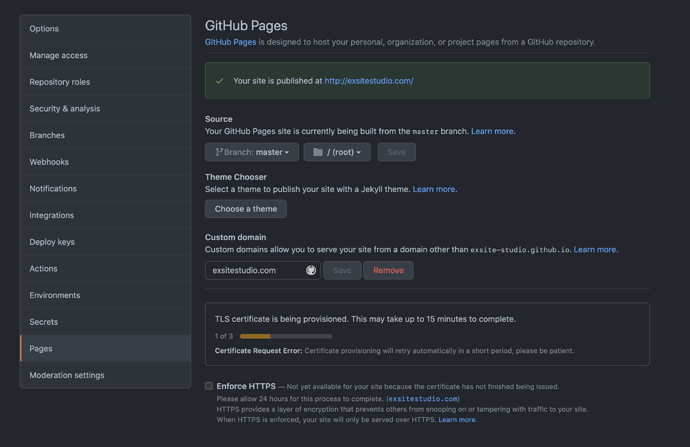Open the Actions settings section
Screen dimensions: 690x447
click(x=105, y=268)
